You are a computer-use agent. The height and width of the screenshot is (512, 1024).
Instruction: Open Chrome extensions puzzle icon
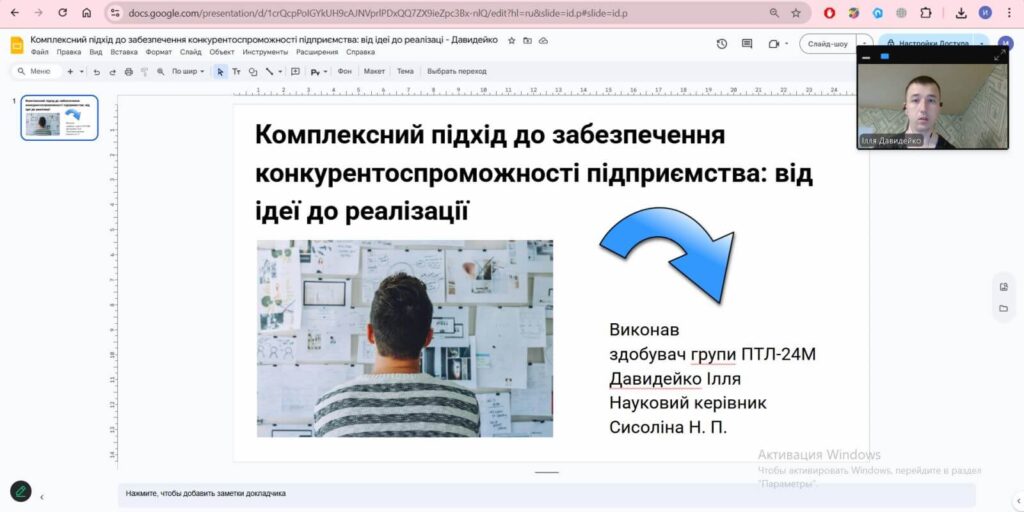925,13
